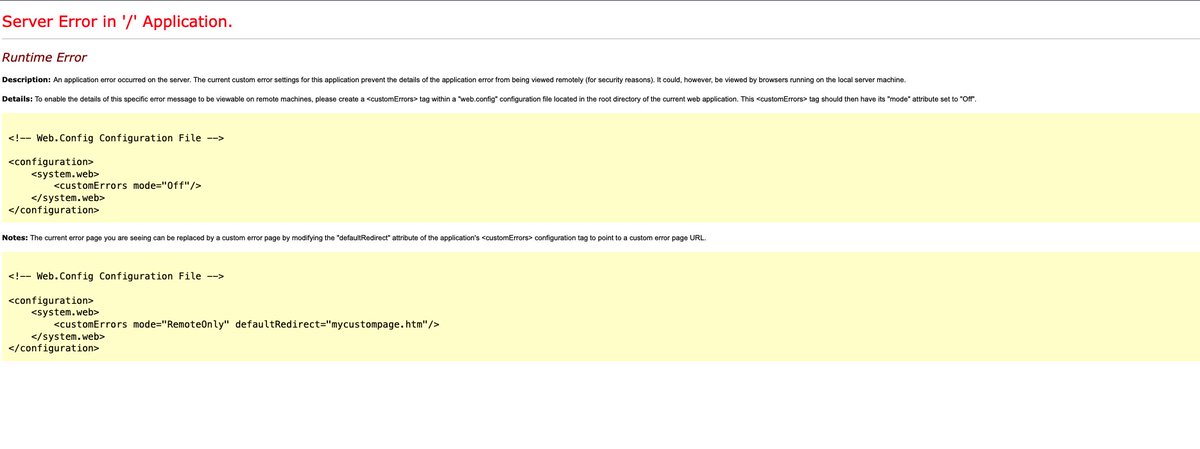Click the bold "Description:" label

tap(26, 79)
